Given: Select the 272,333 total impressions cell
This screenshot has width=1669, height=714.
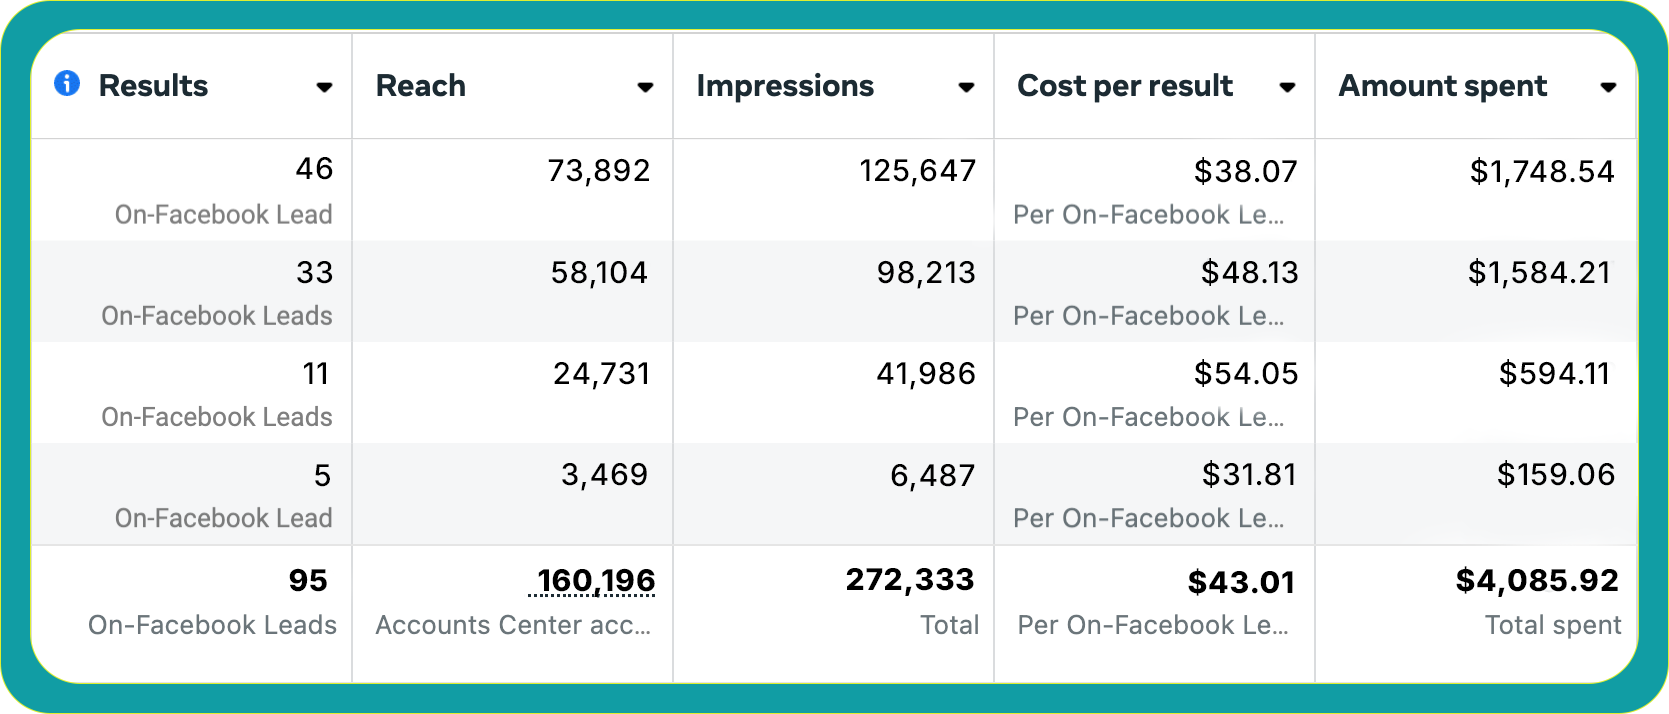Looking at the screenshot, I should point(909,580).
